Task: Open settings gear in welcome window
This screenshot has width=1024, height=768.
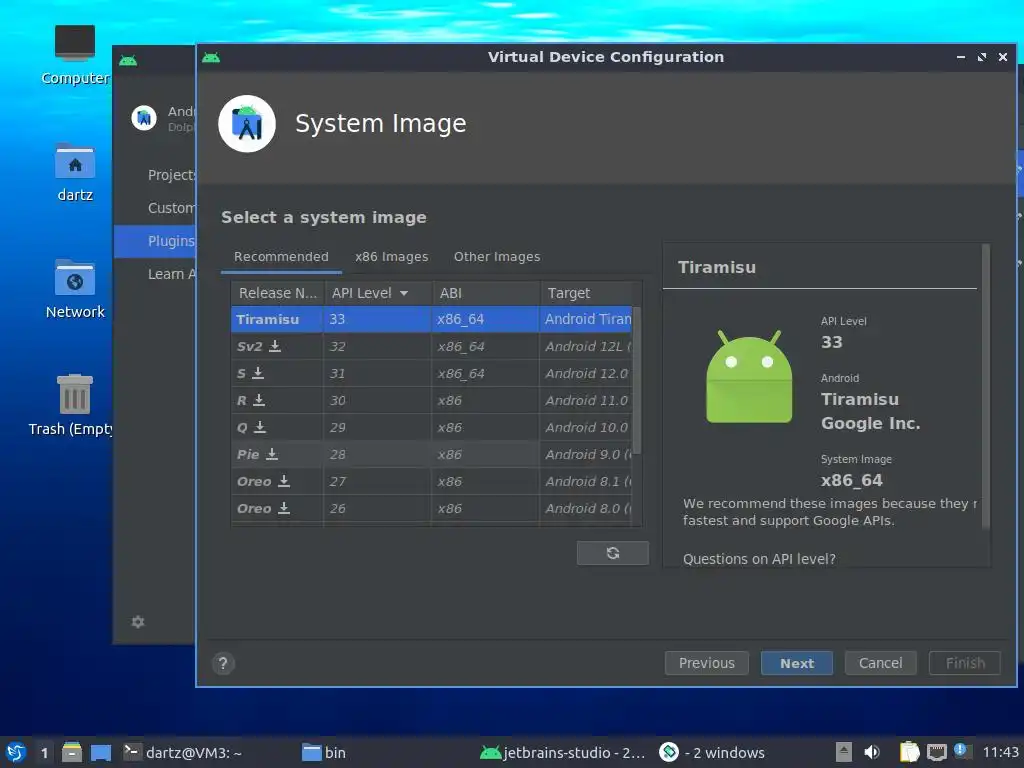Action: (138, 622)
